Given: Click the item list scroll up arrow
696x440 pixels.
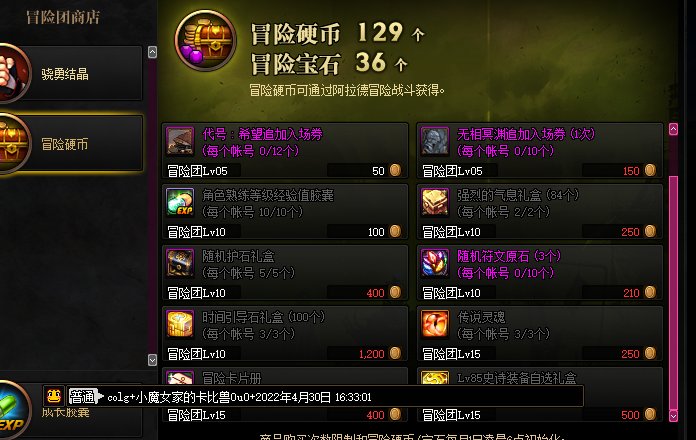Looking at the screenshot, I should pos(673,129).
